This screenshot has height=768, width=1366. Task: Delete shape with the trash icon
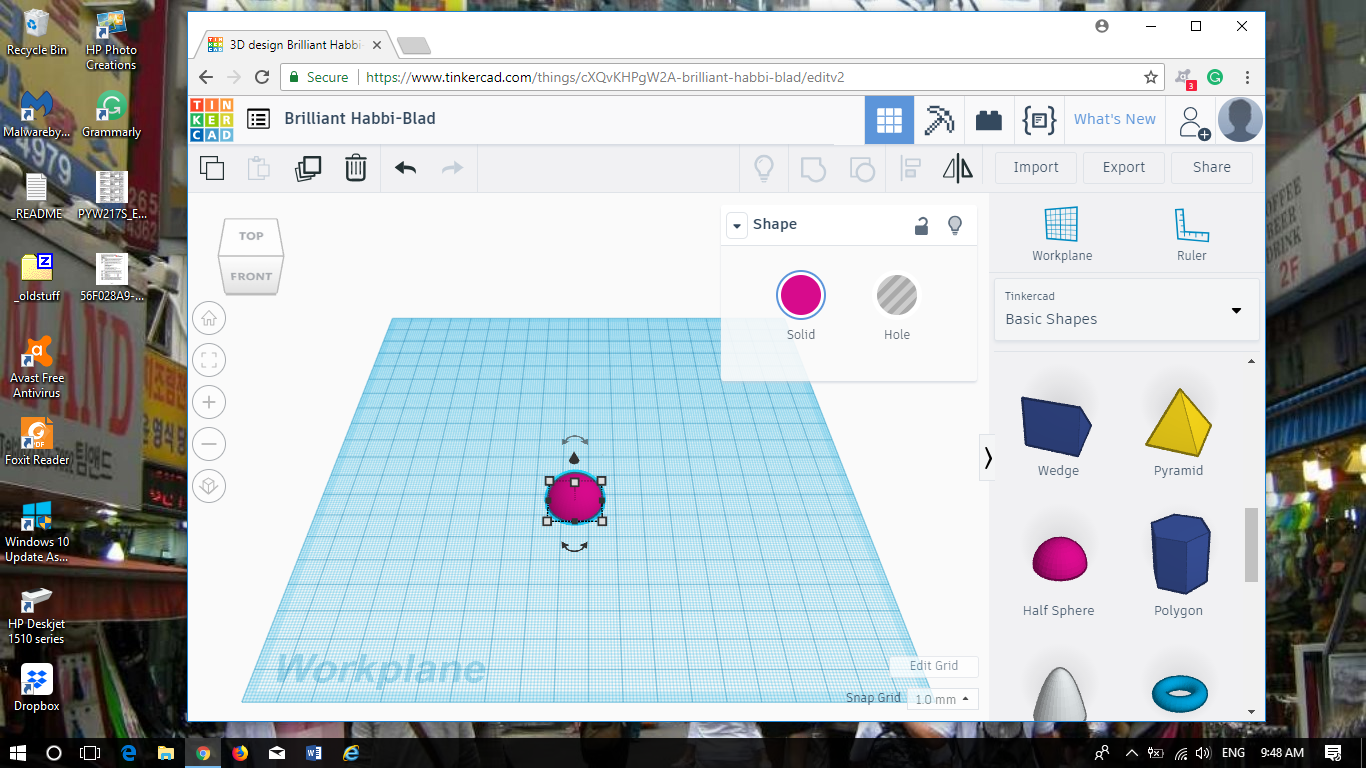click(356, 168)
